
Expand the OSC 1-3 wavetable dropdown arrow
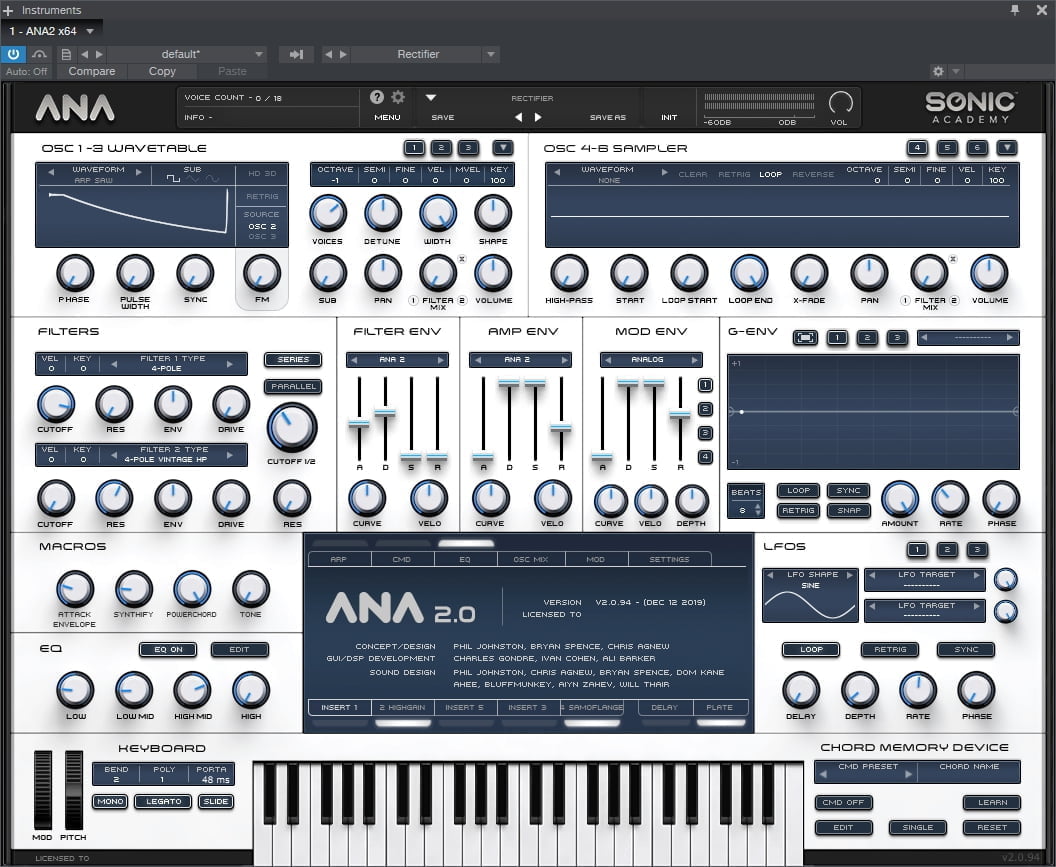tap(502, 148)
